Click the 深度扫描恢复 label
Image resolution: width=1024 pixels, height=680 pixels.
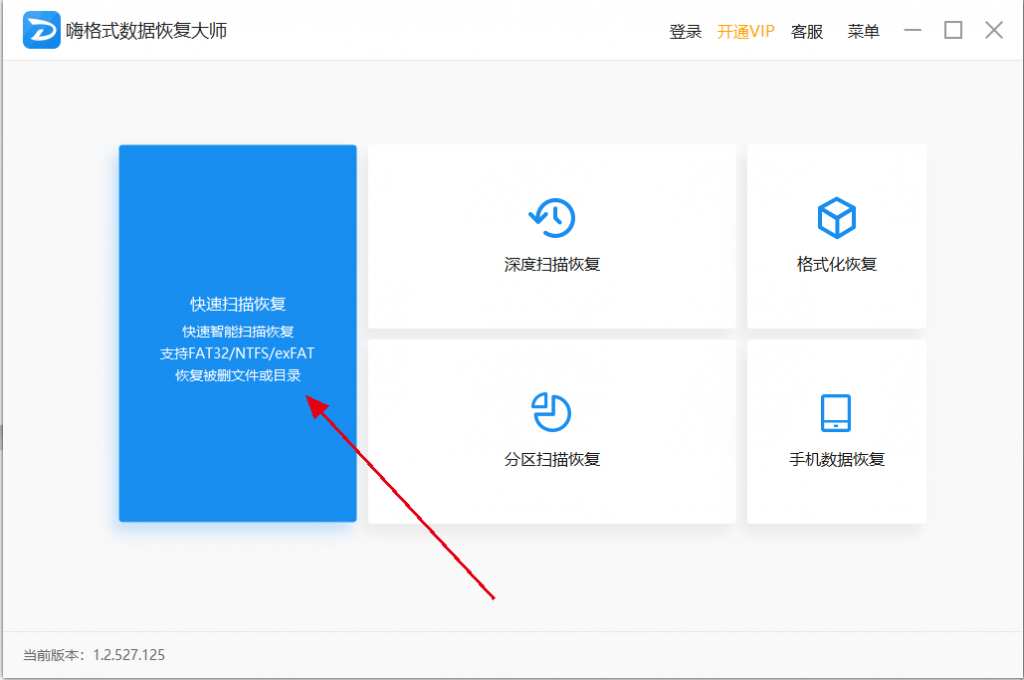click(552, 265)
